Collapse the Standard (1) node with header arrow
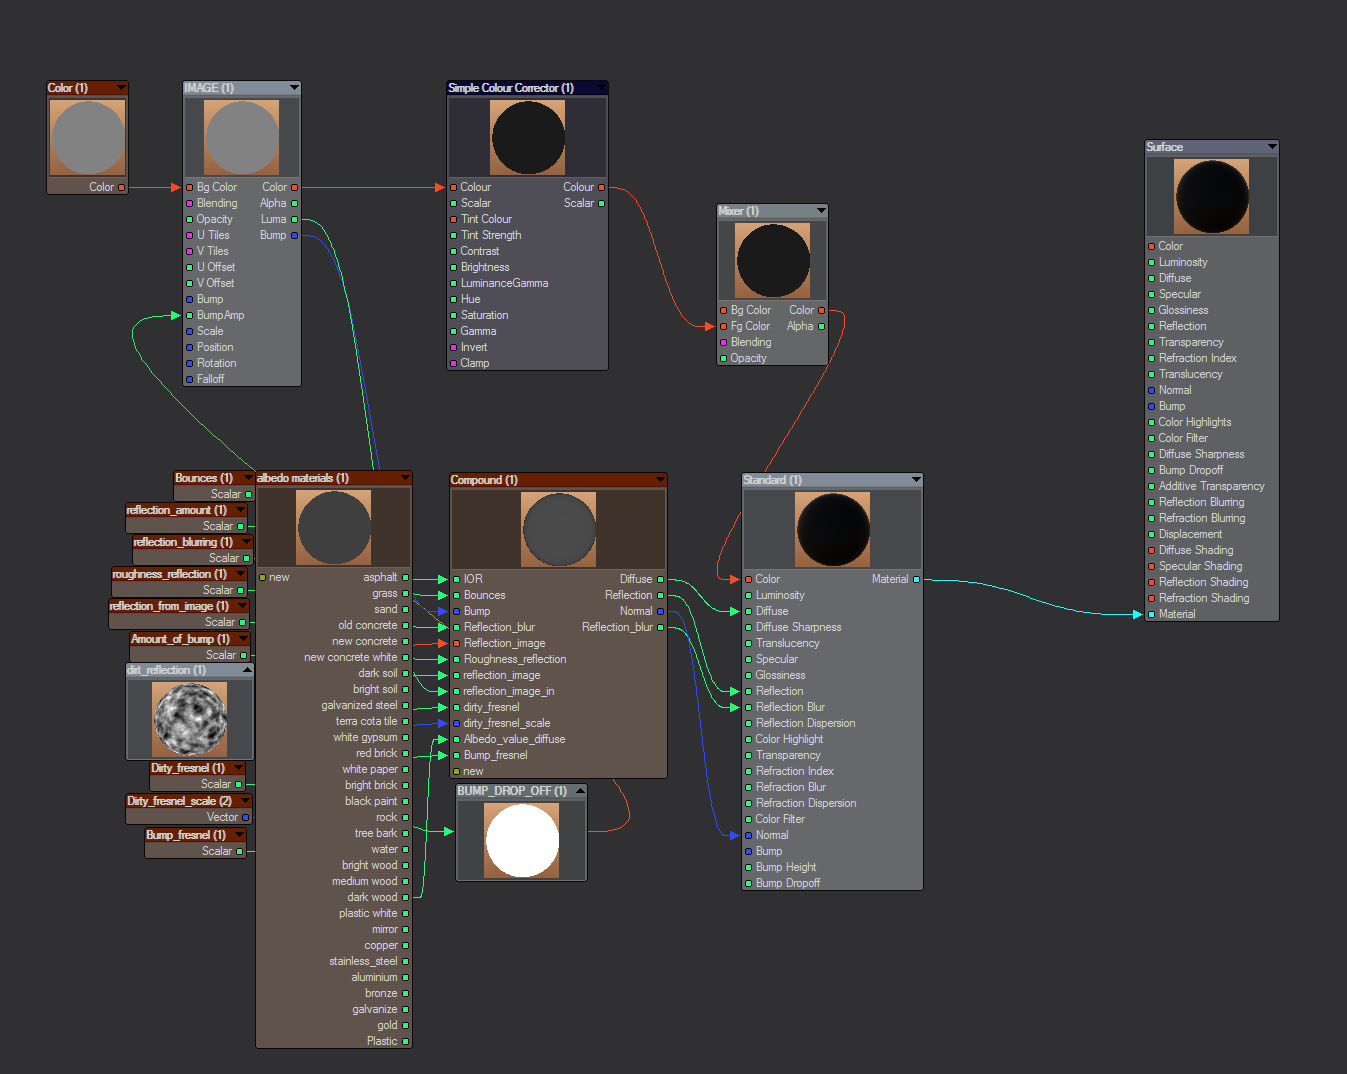 (915, 480)
